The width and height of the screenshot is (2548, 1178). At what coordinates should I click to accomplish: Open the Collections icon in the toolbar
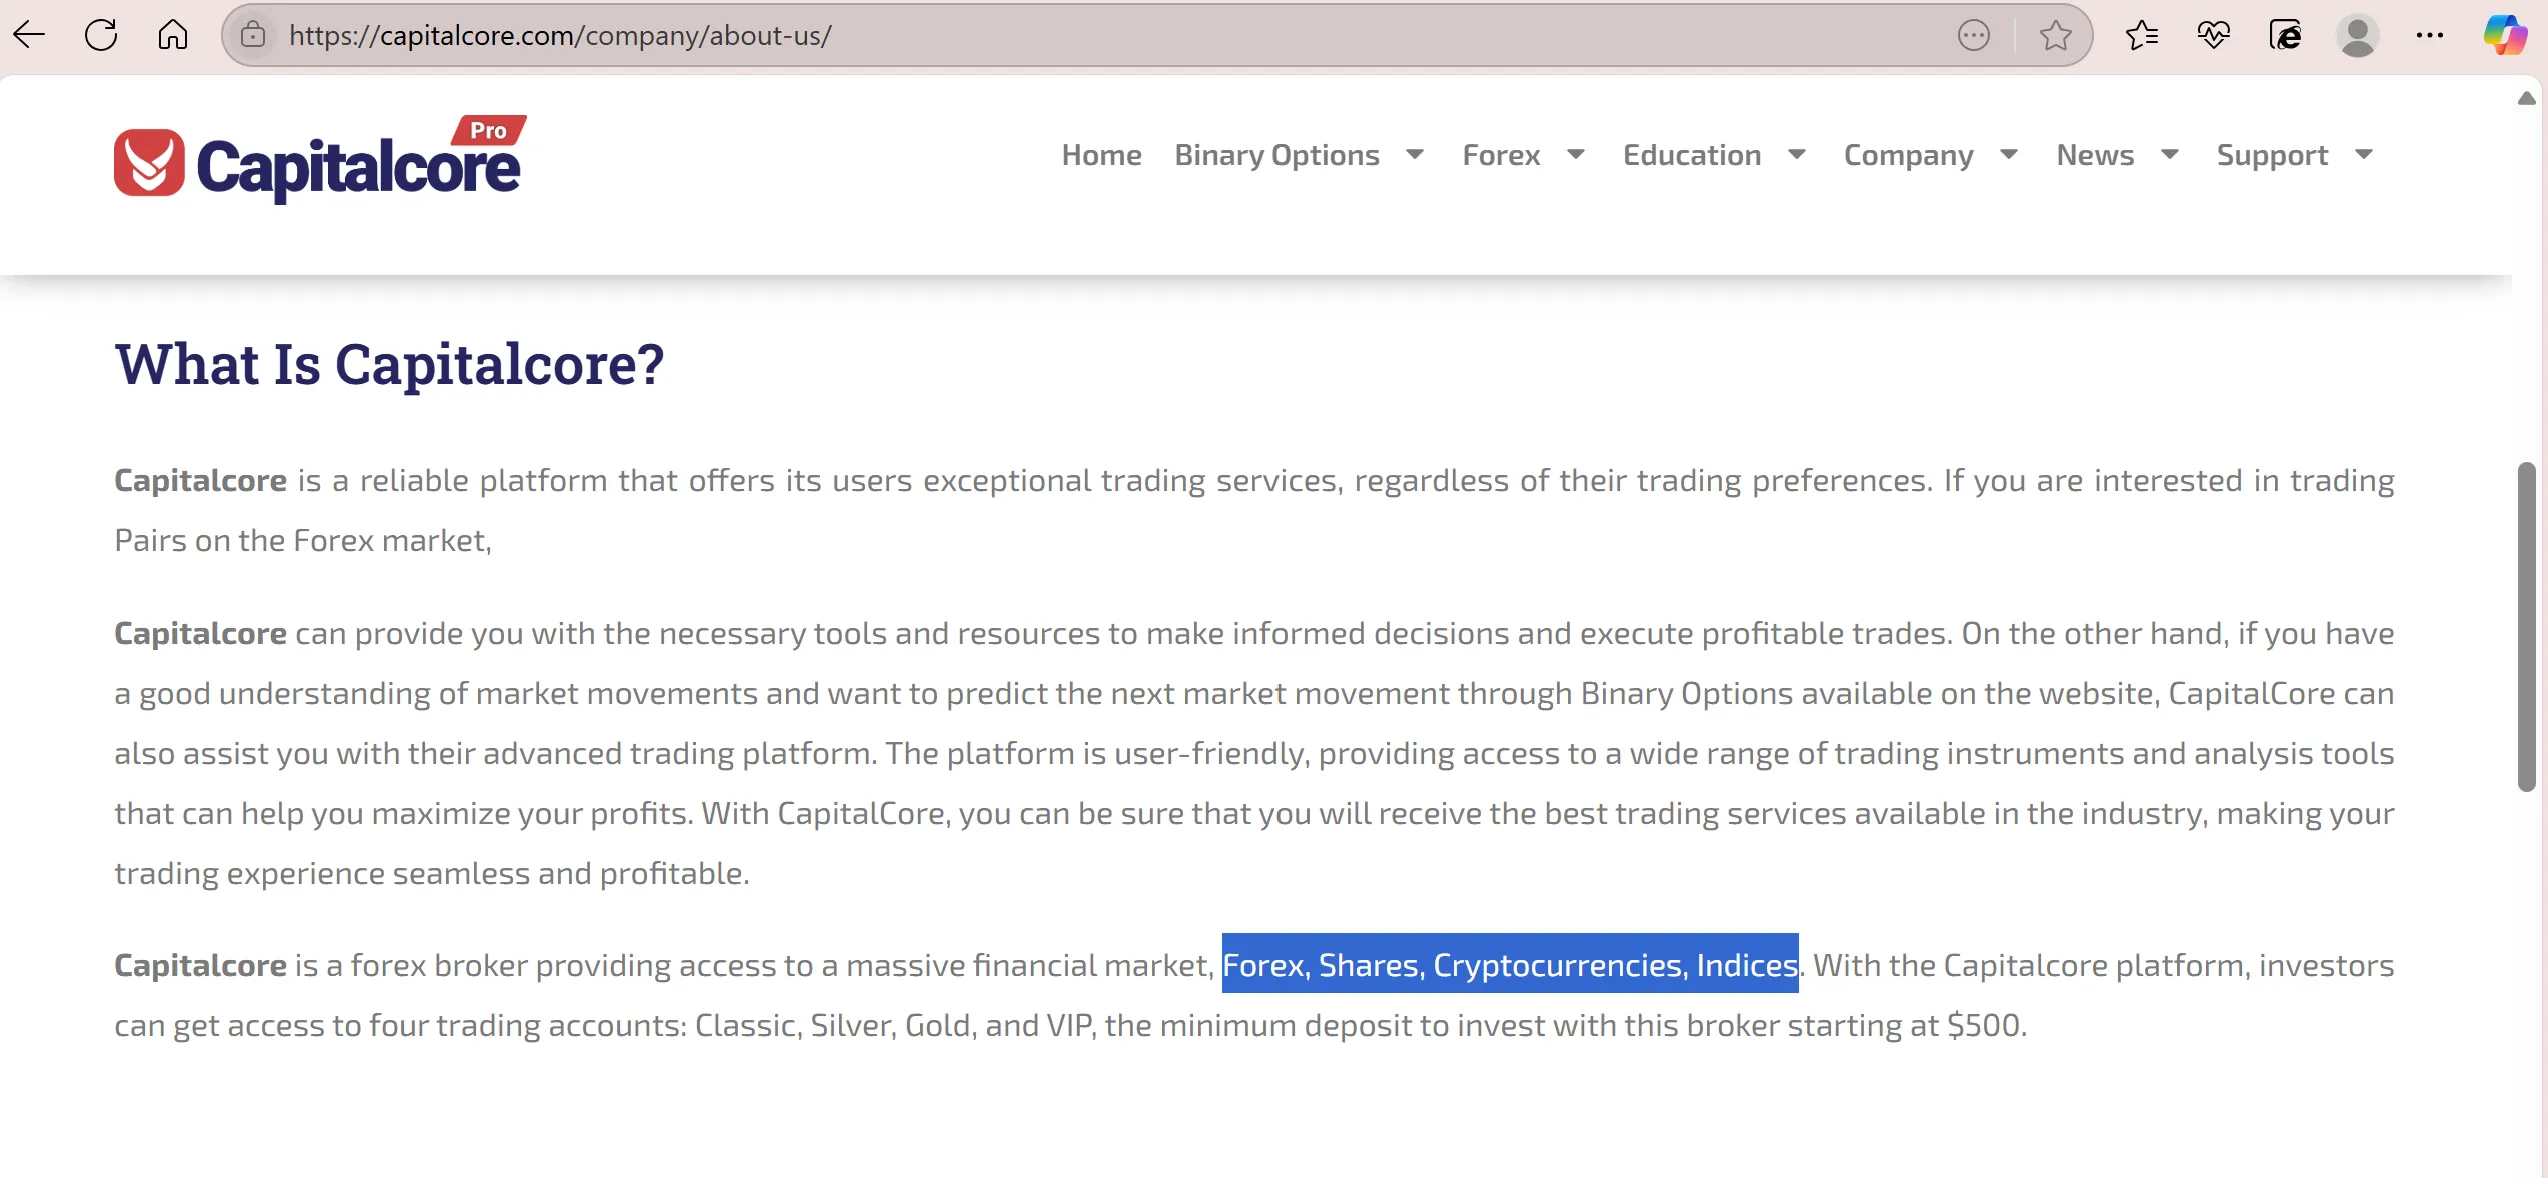[x=2286, y=36]
